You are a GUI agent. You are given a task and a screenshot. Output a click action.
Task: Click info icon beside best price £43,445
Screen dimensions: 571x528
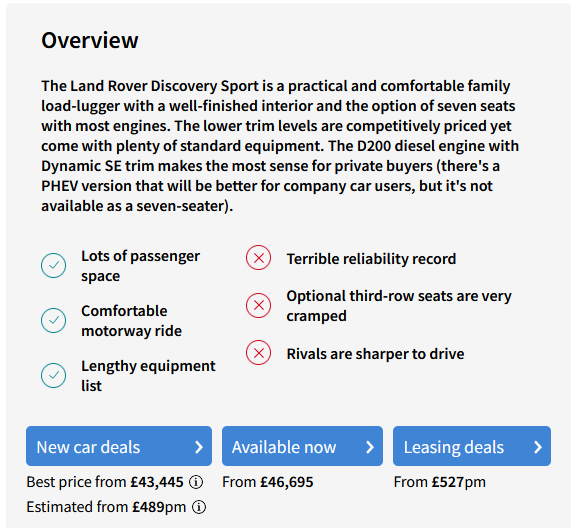[x=196, y=482]
